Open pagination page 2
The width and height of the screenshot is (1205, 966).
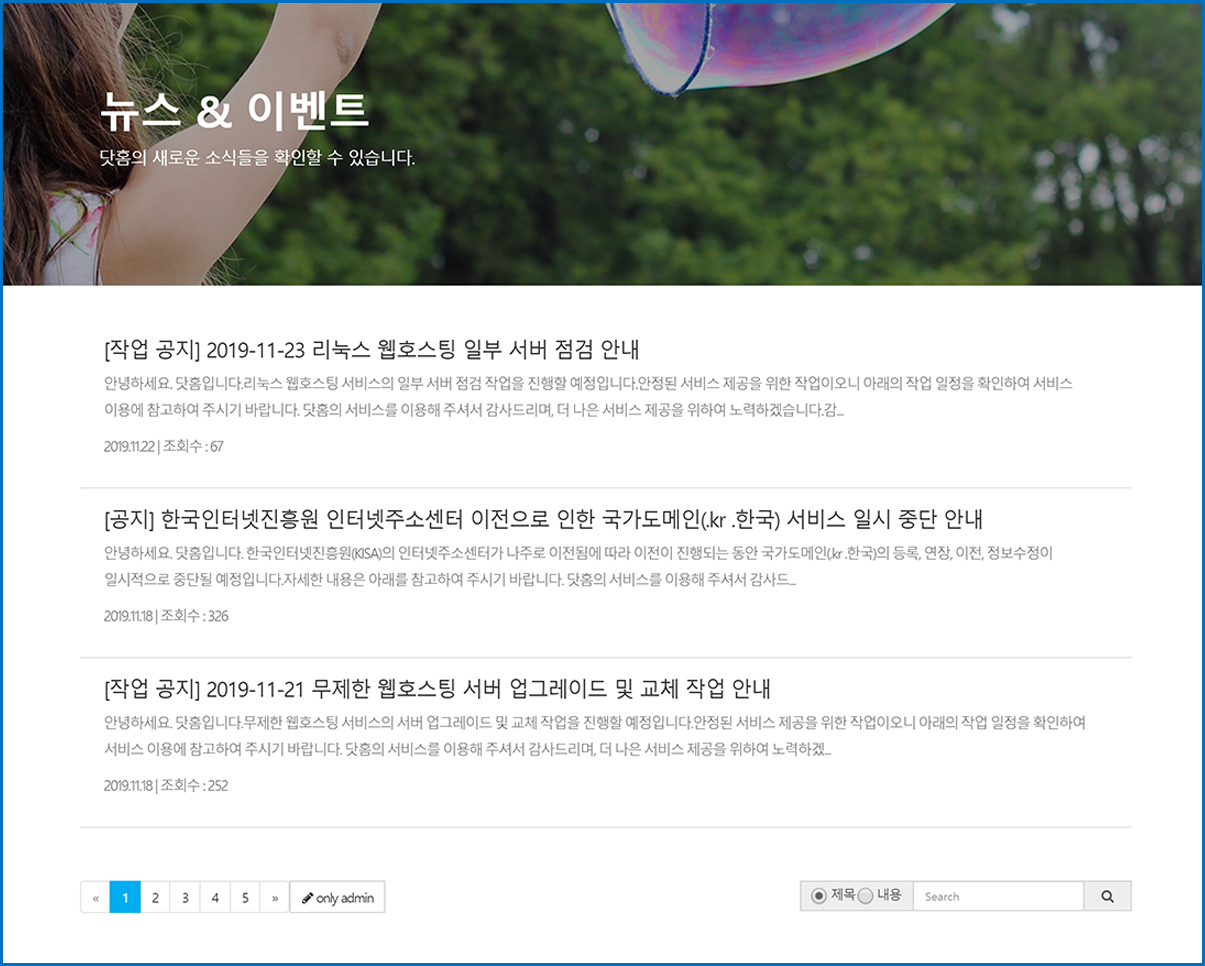pos(155,897)
